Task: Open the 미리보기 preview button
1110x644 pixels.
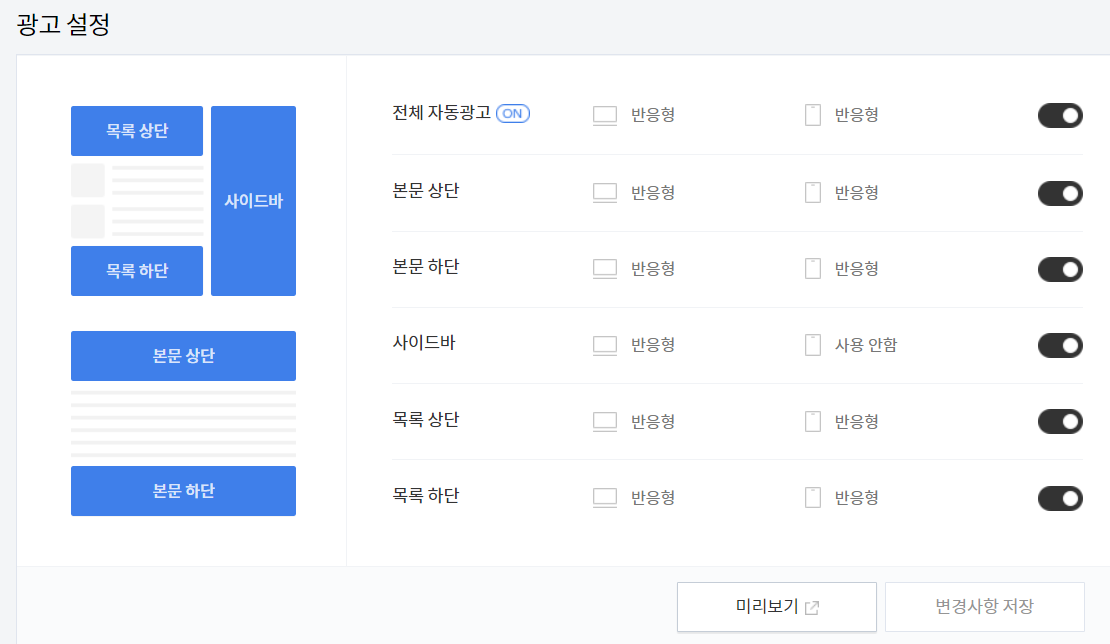Action: (777, 606)
